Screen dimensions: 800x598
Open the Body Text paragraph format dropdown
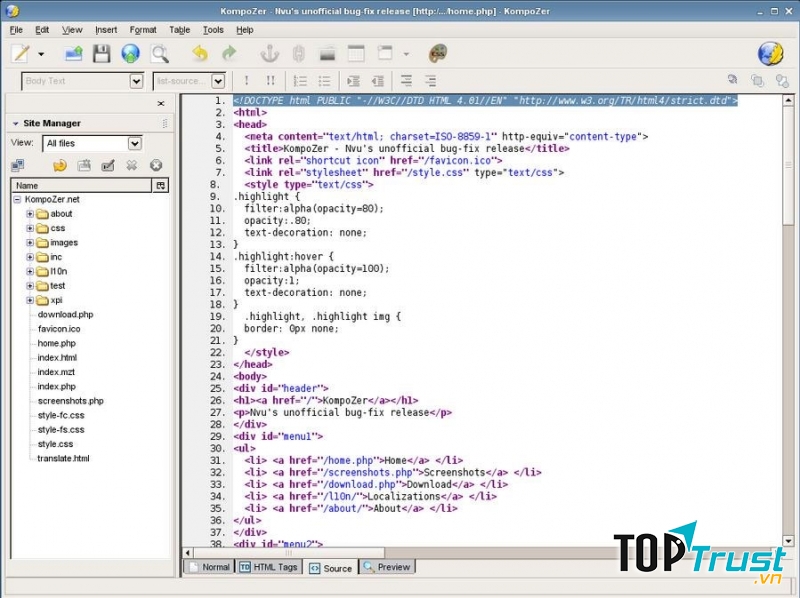click(x=136, y=81)
